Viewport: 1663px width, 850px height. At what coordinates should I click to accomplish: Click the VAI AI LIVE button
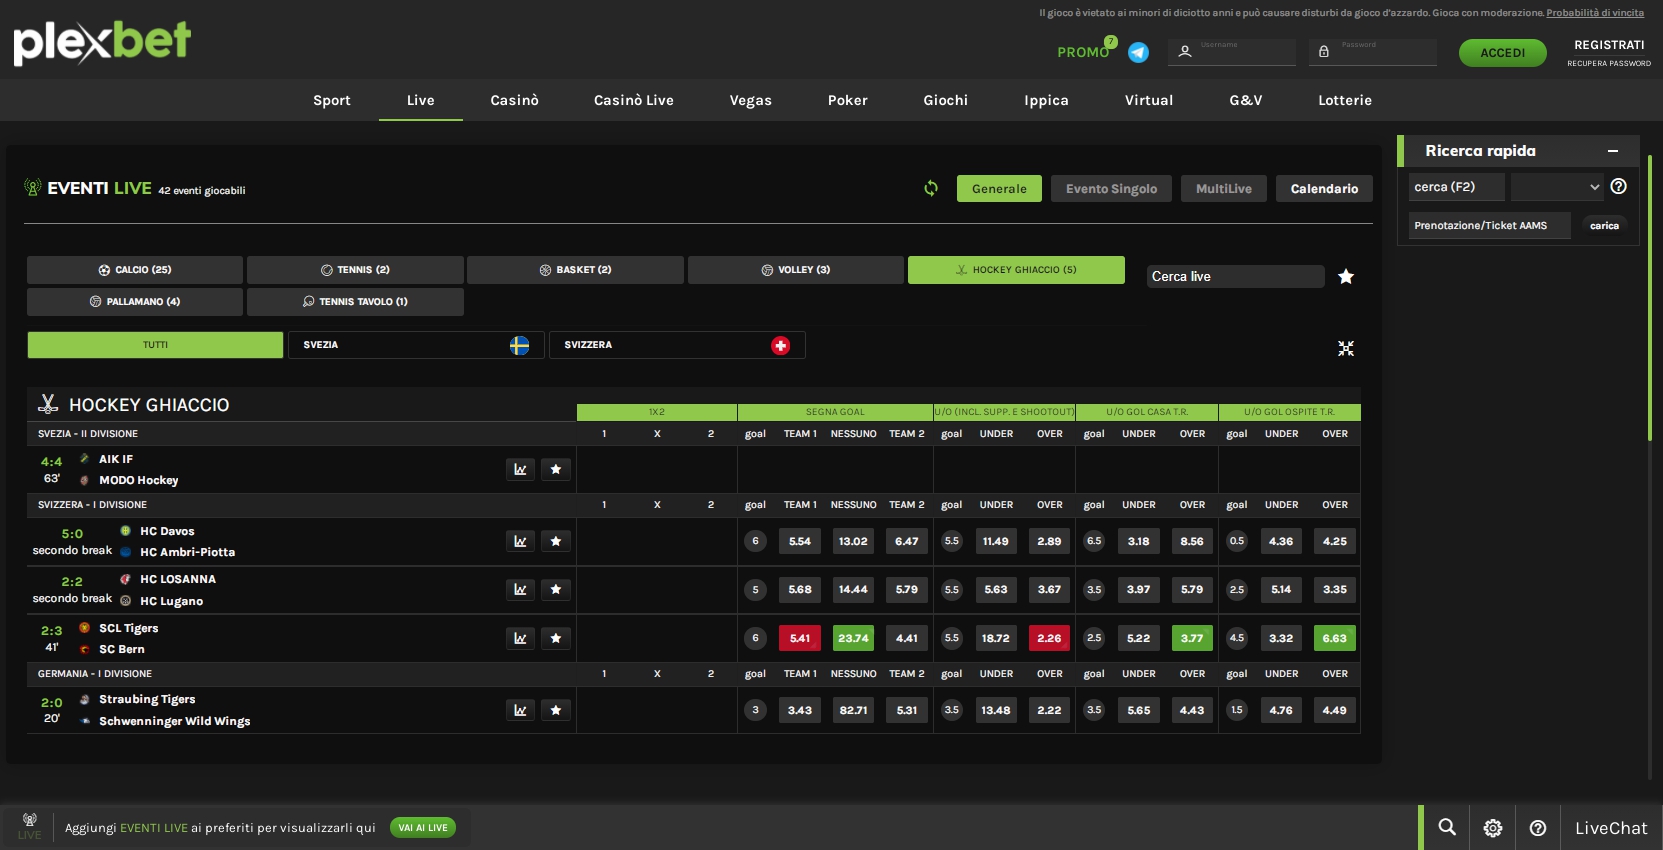click(x=423, y=828)
